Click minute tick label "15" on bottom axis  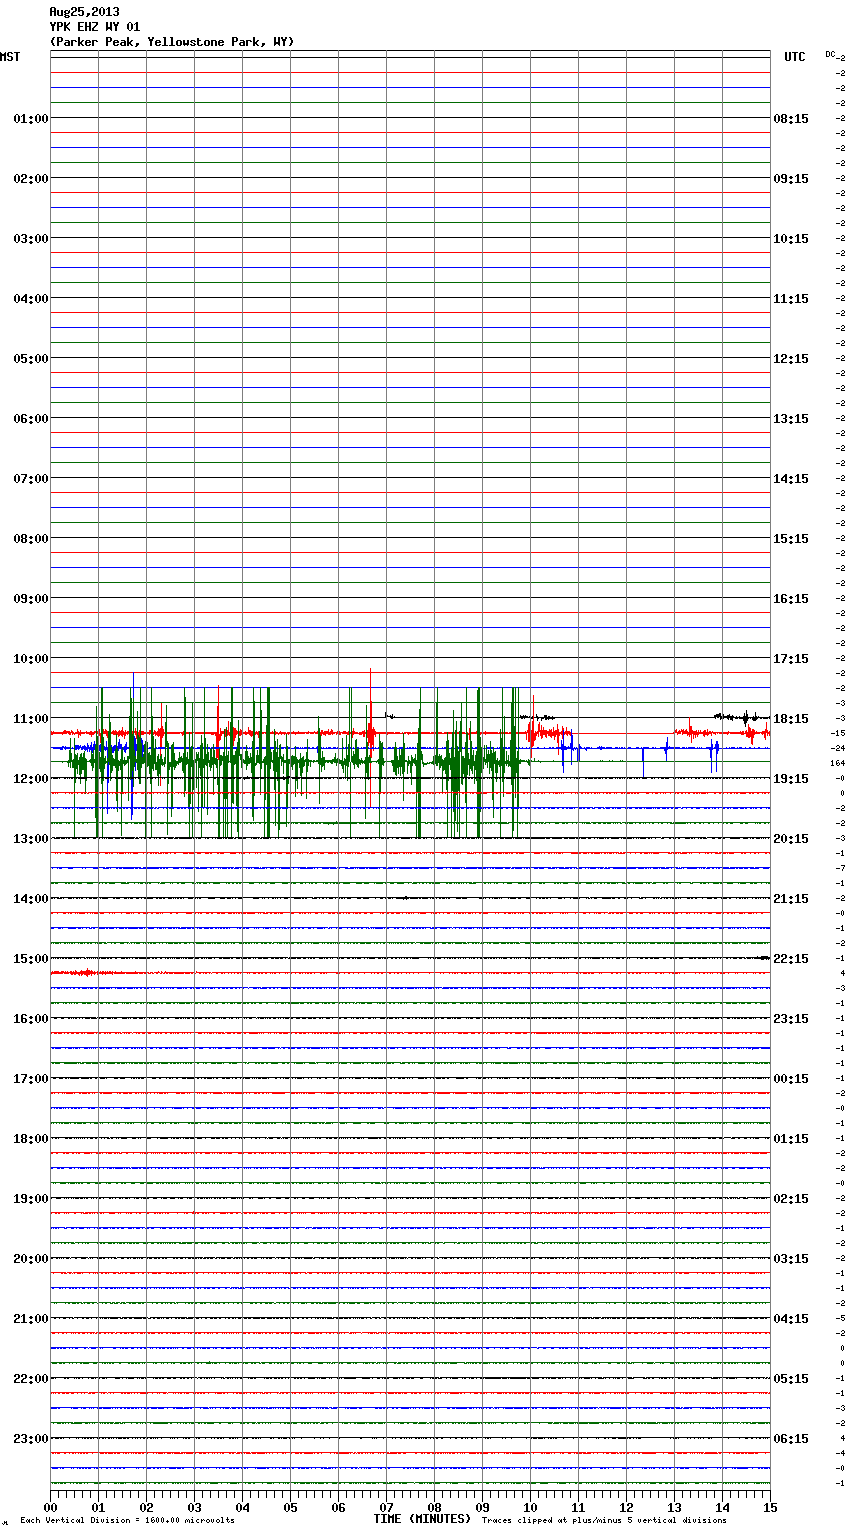(x=770, y=1507)
